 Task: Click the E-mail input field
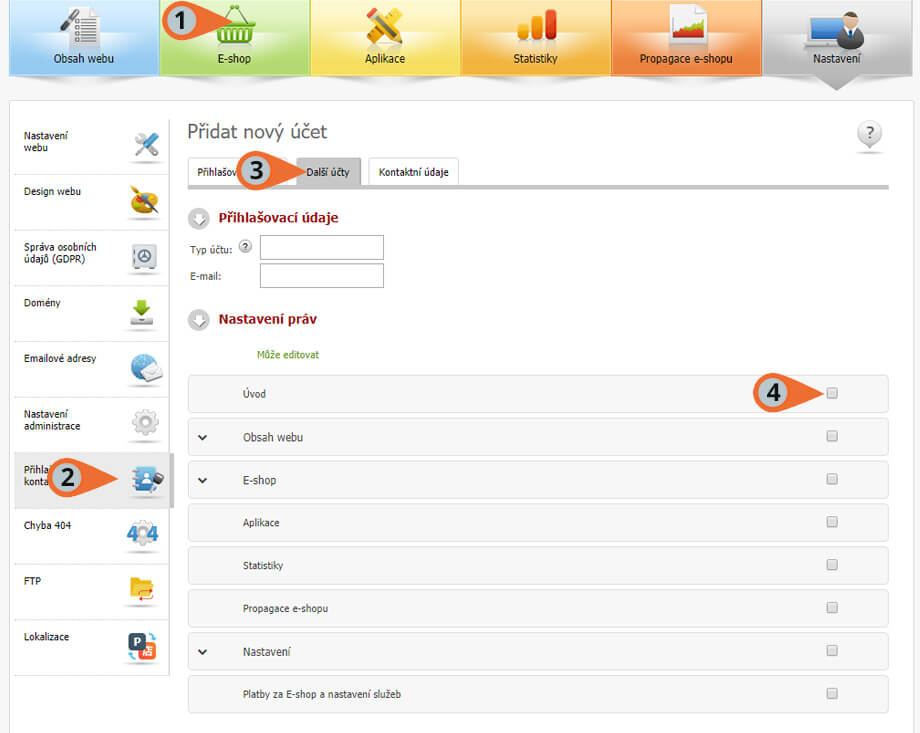point(321,276)
